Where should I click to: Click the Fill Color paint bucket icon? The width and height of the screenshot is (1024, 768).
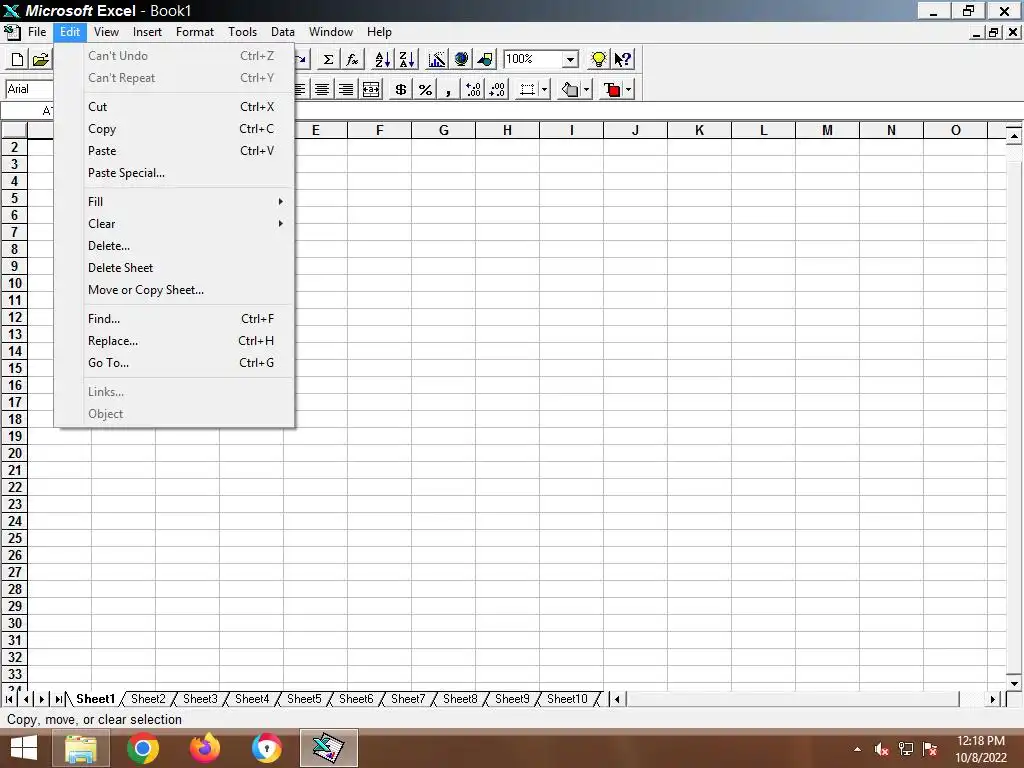coord(570,89)
